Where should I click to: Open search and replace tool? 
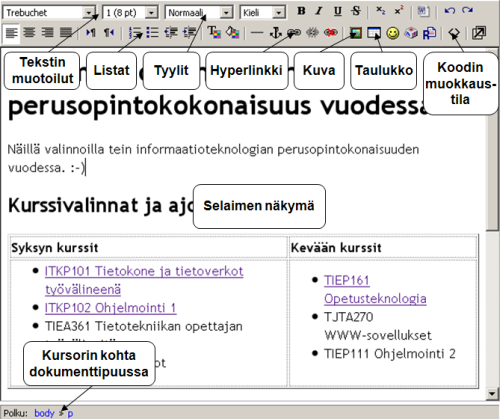click(429, 33)
